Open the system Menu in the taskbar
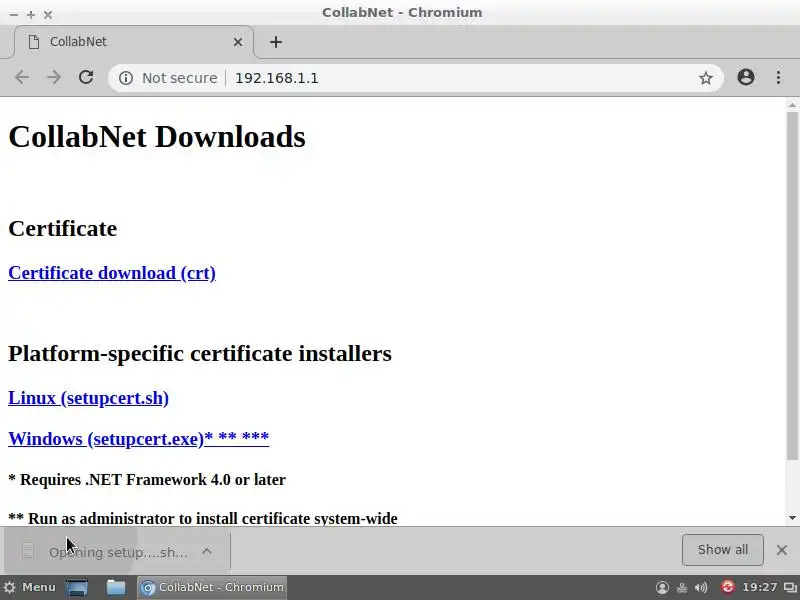This screenshot has height=600, width=800. click(x=30, y=587)
